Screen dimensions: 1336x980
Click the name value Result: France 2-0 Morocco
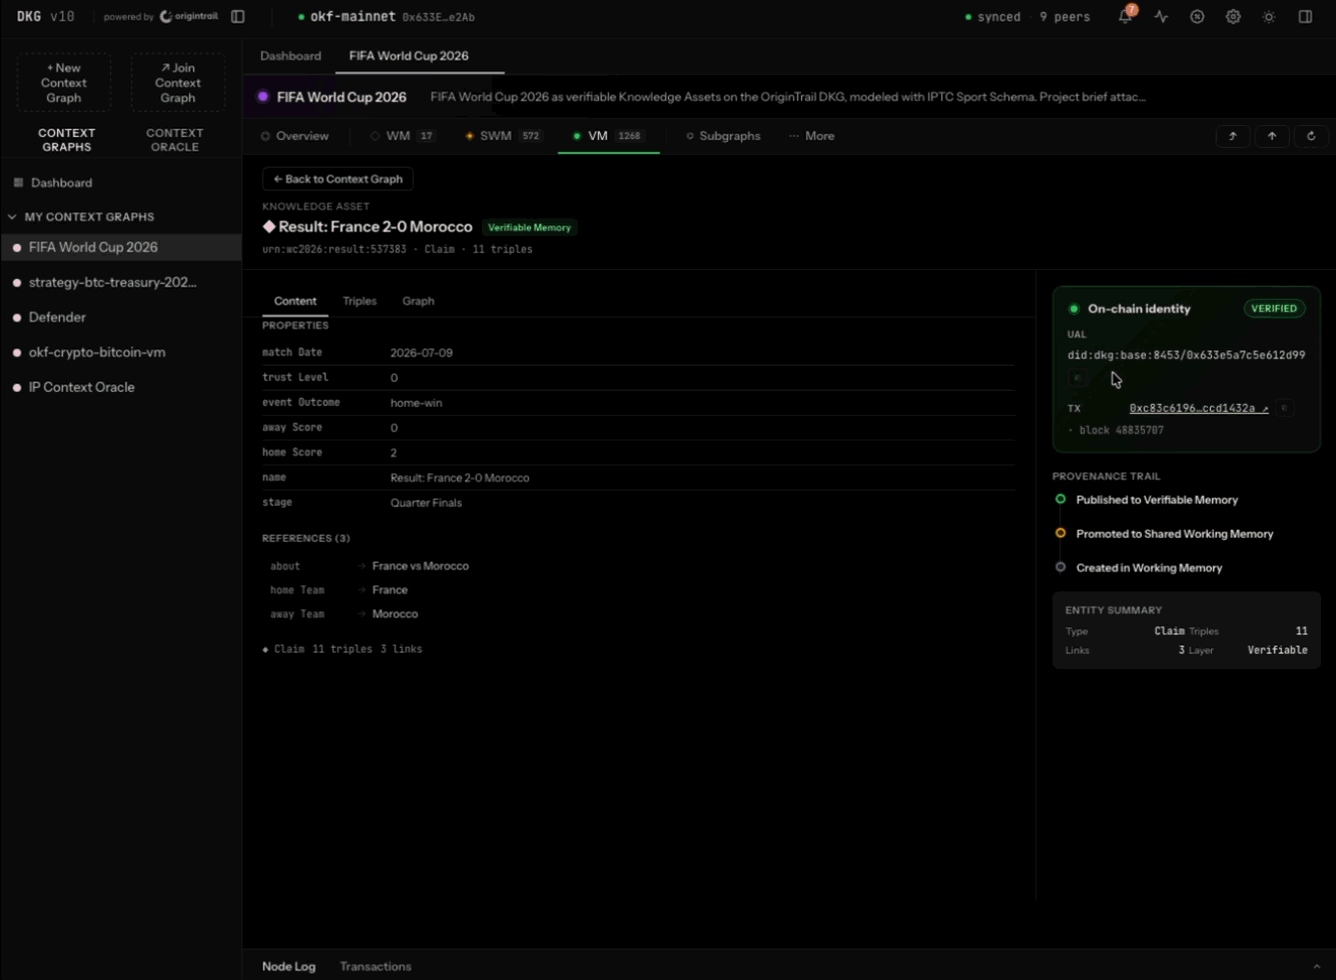click(x=460, y=478)
